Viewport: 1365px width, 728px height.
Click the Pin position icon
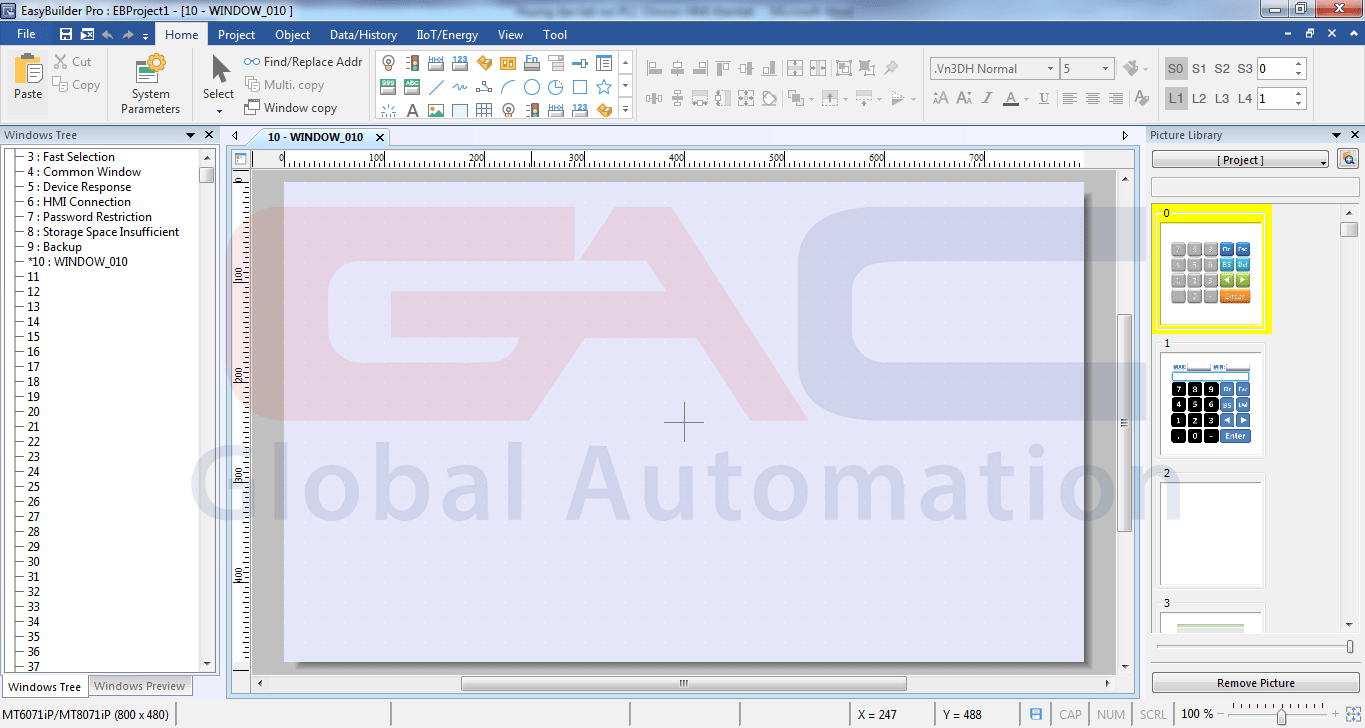(x=891, y=68)
